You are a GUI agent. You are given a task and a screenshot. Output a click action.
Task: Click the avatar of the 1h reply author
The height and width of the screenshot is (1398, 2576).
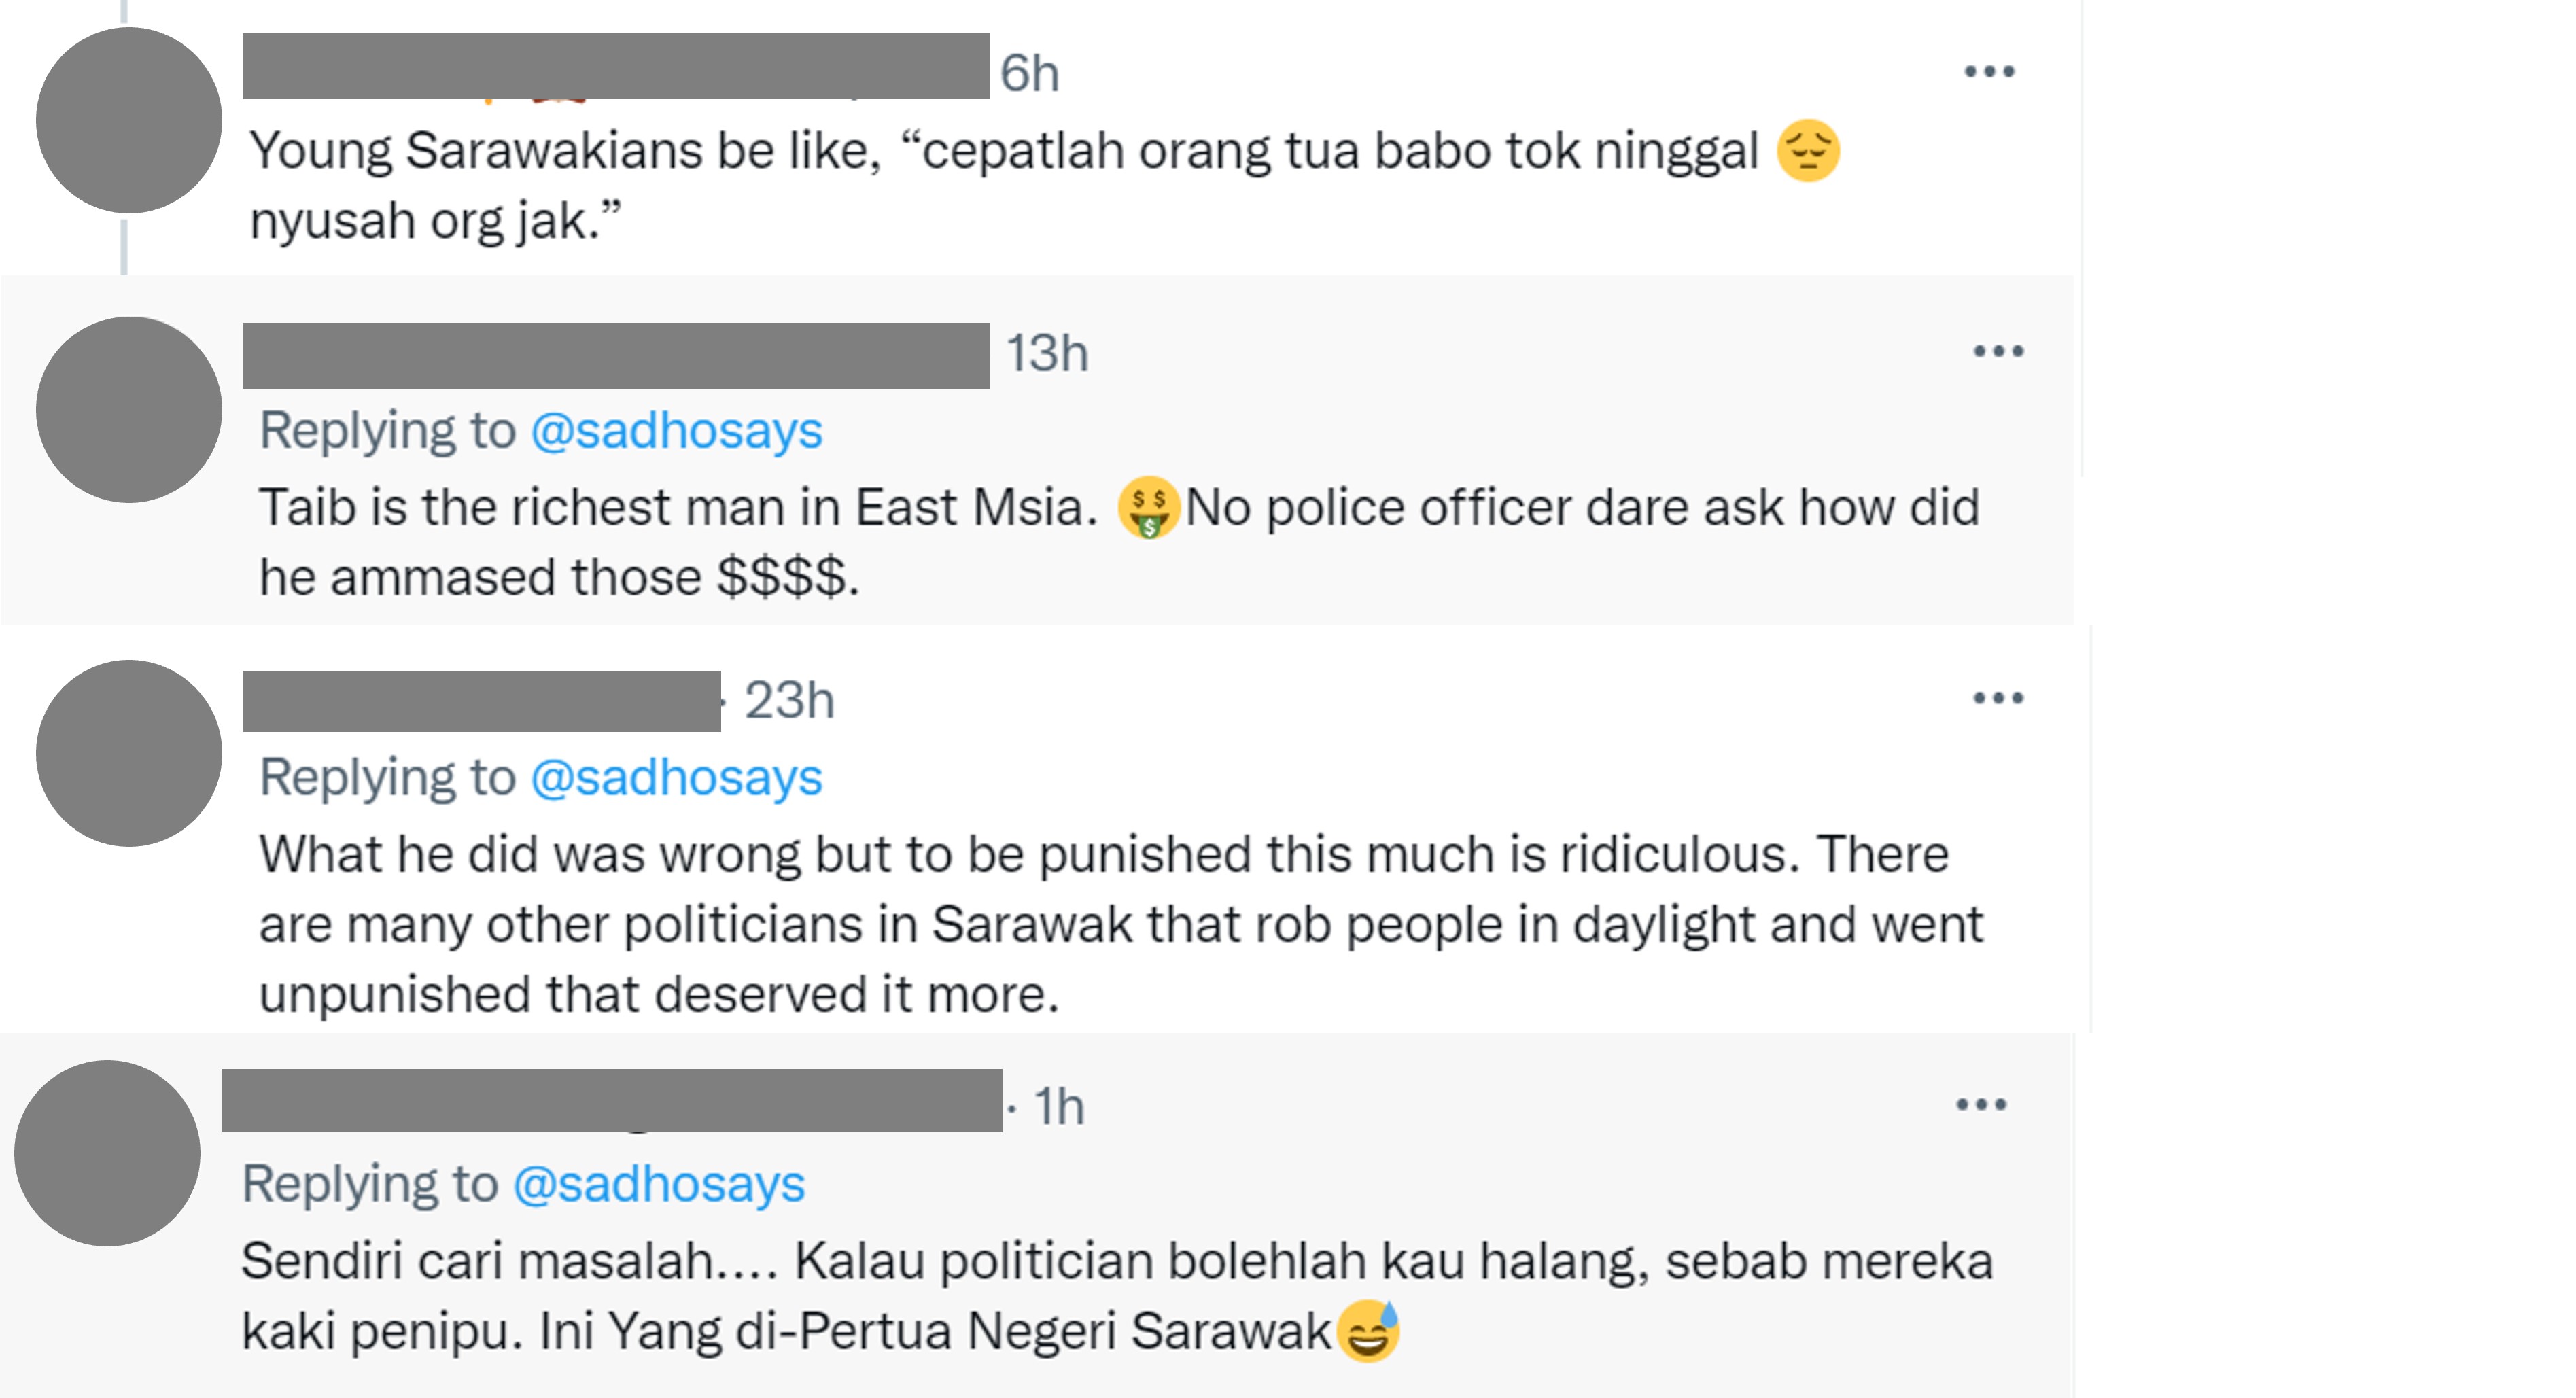point(108,1153)
